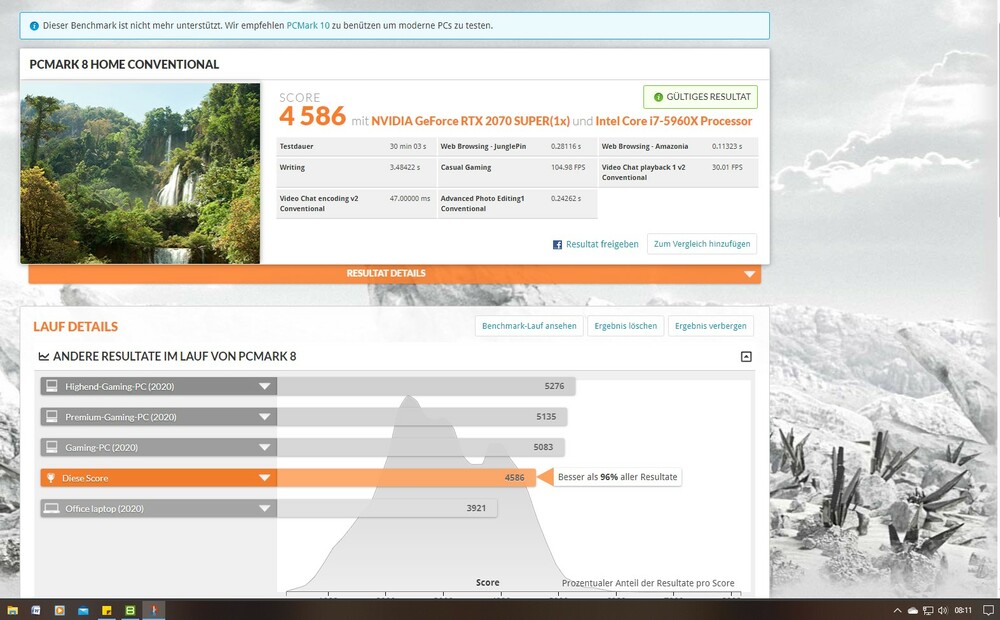Screen dimensions: 1000x620
Task: Click the PCMARK 8 HOME CONVENTIONAL heading
Action: pos(124,64)
